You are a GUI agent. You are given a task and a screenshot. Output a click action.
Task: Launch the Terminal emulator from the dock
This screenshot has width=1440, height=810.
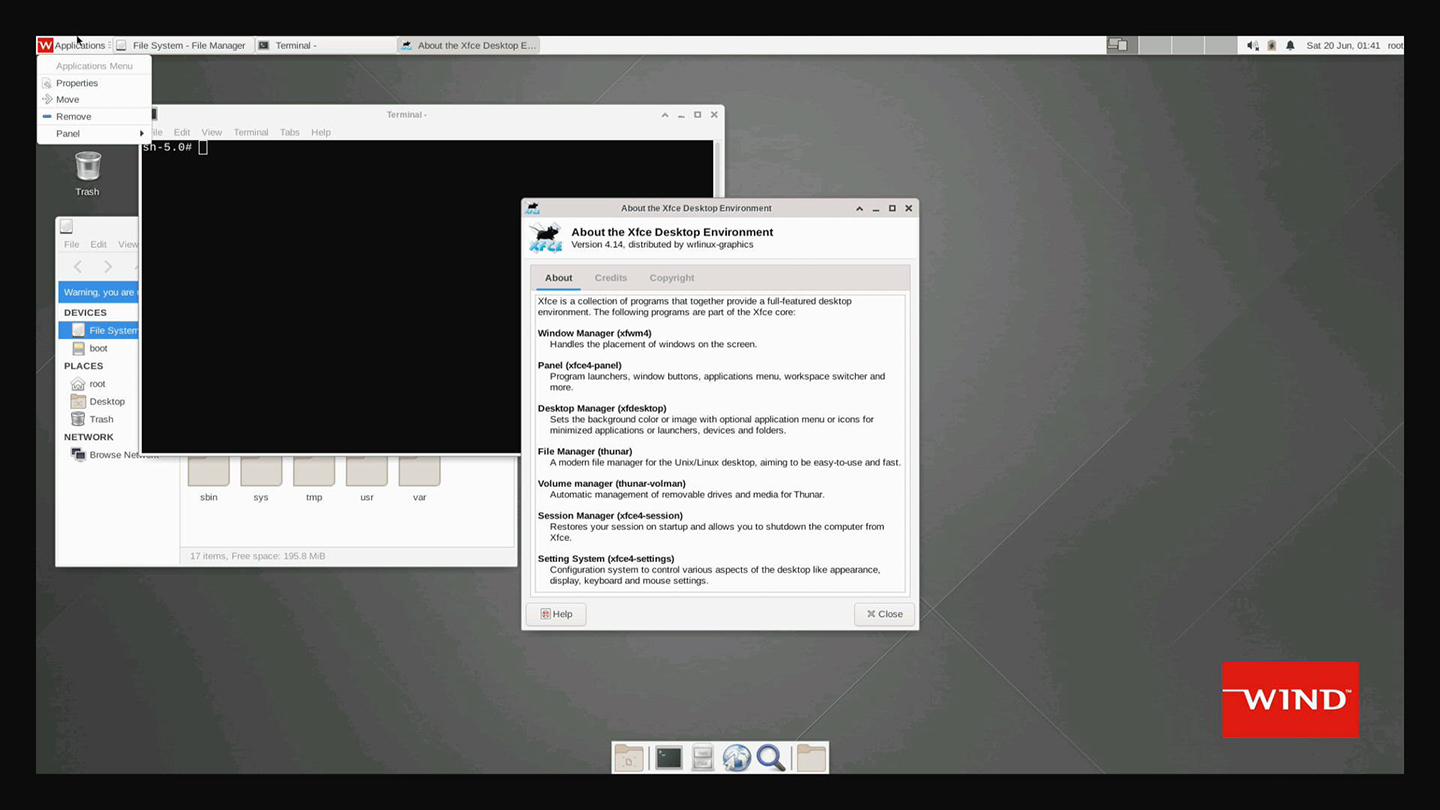(x=669, y=758)
